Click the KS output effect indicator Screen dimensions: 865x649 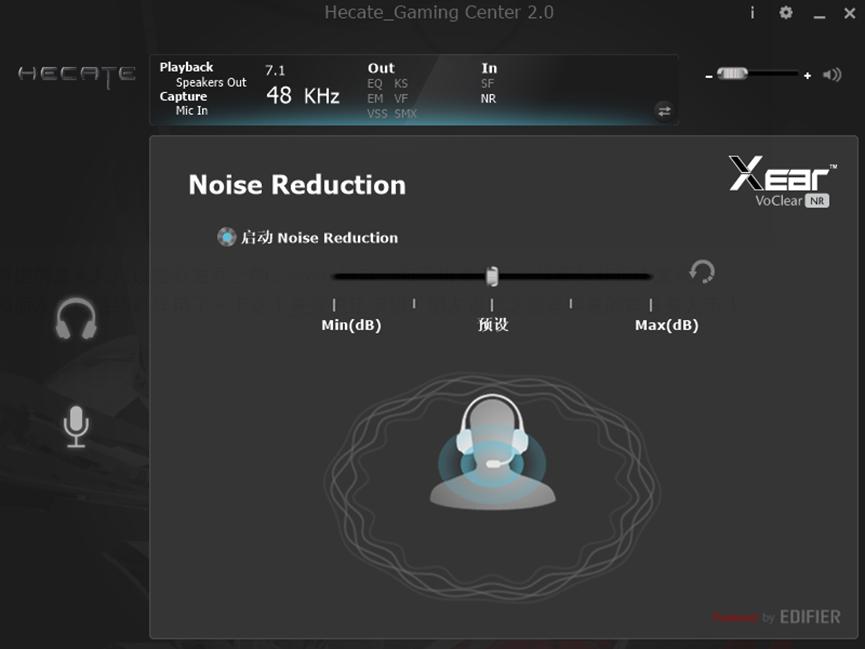[401, 84]
